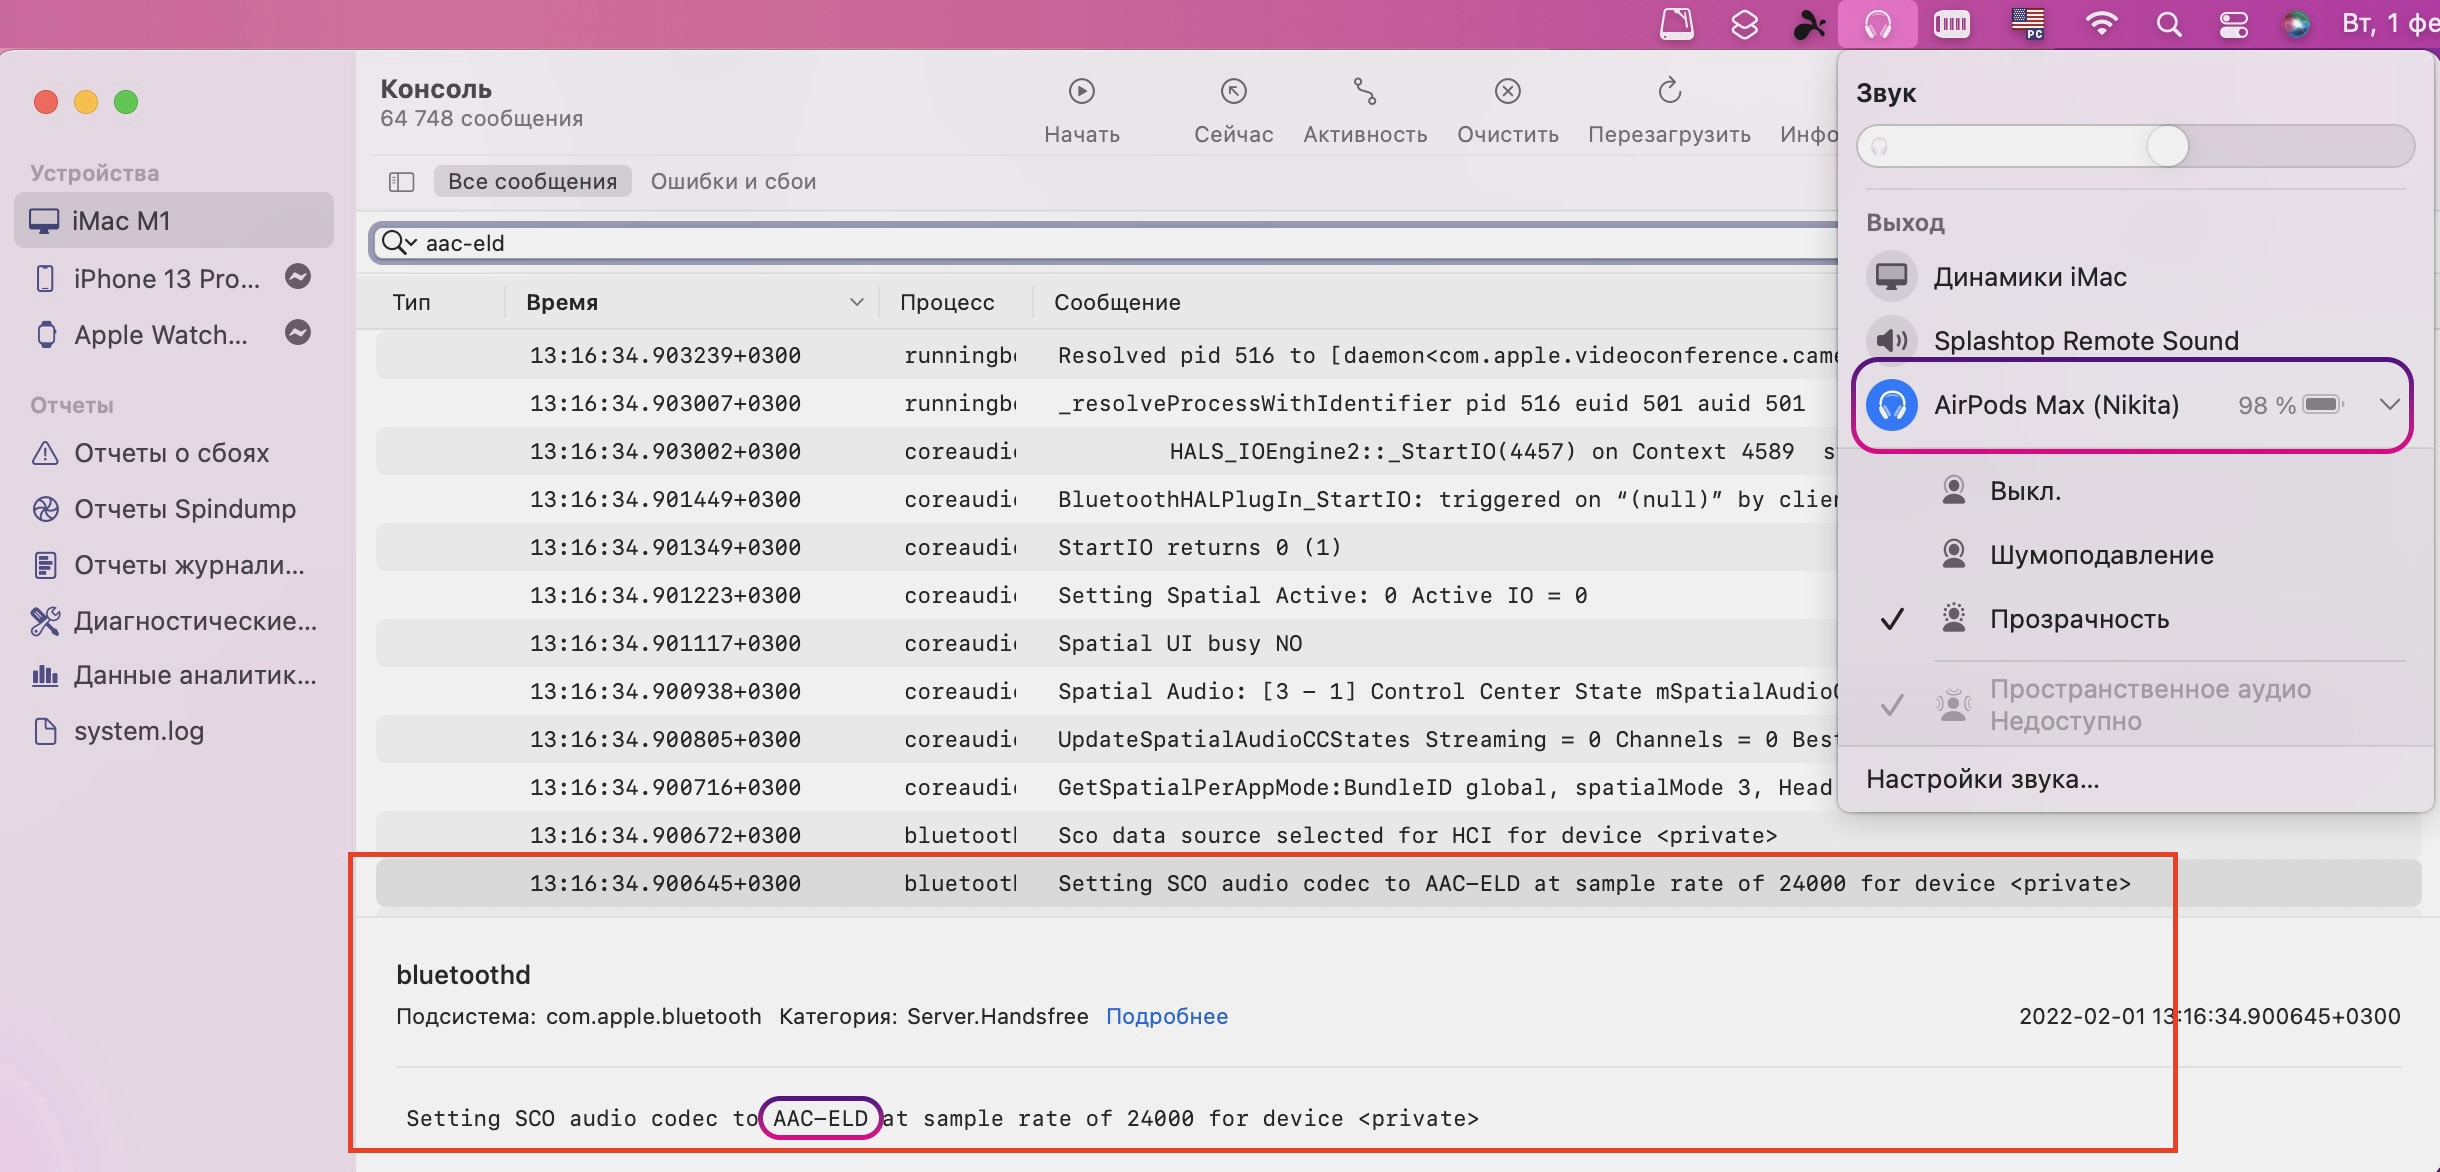Click the Reload (Перезагрузить) toolbar icon
The height and width of the screenshot is (1172, 2440).
click(1669, 92)
